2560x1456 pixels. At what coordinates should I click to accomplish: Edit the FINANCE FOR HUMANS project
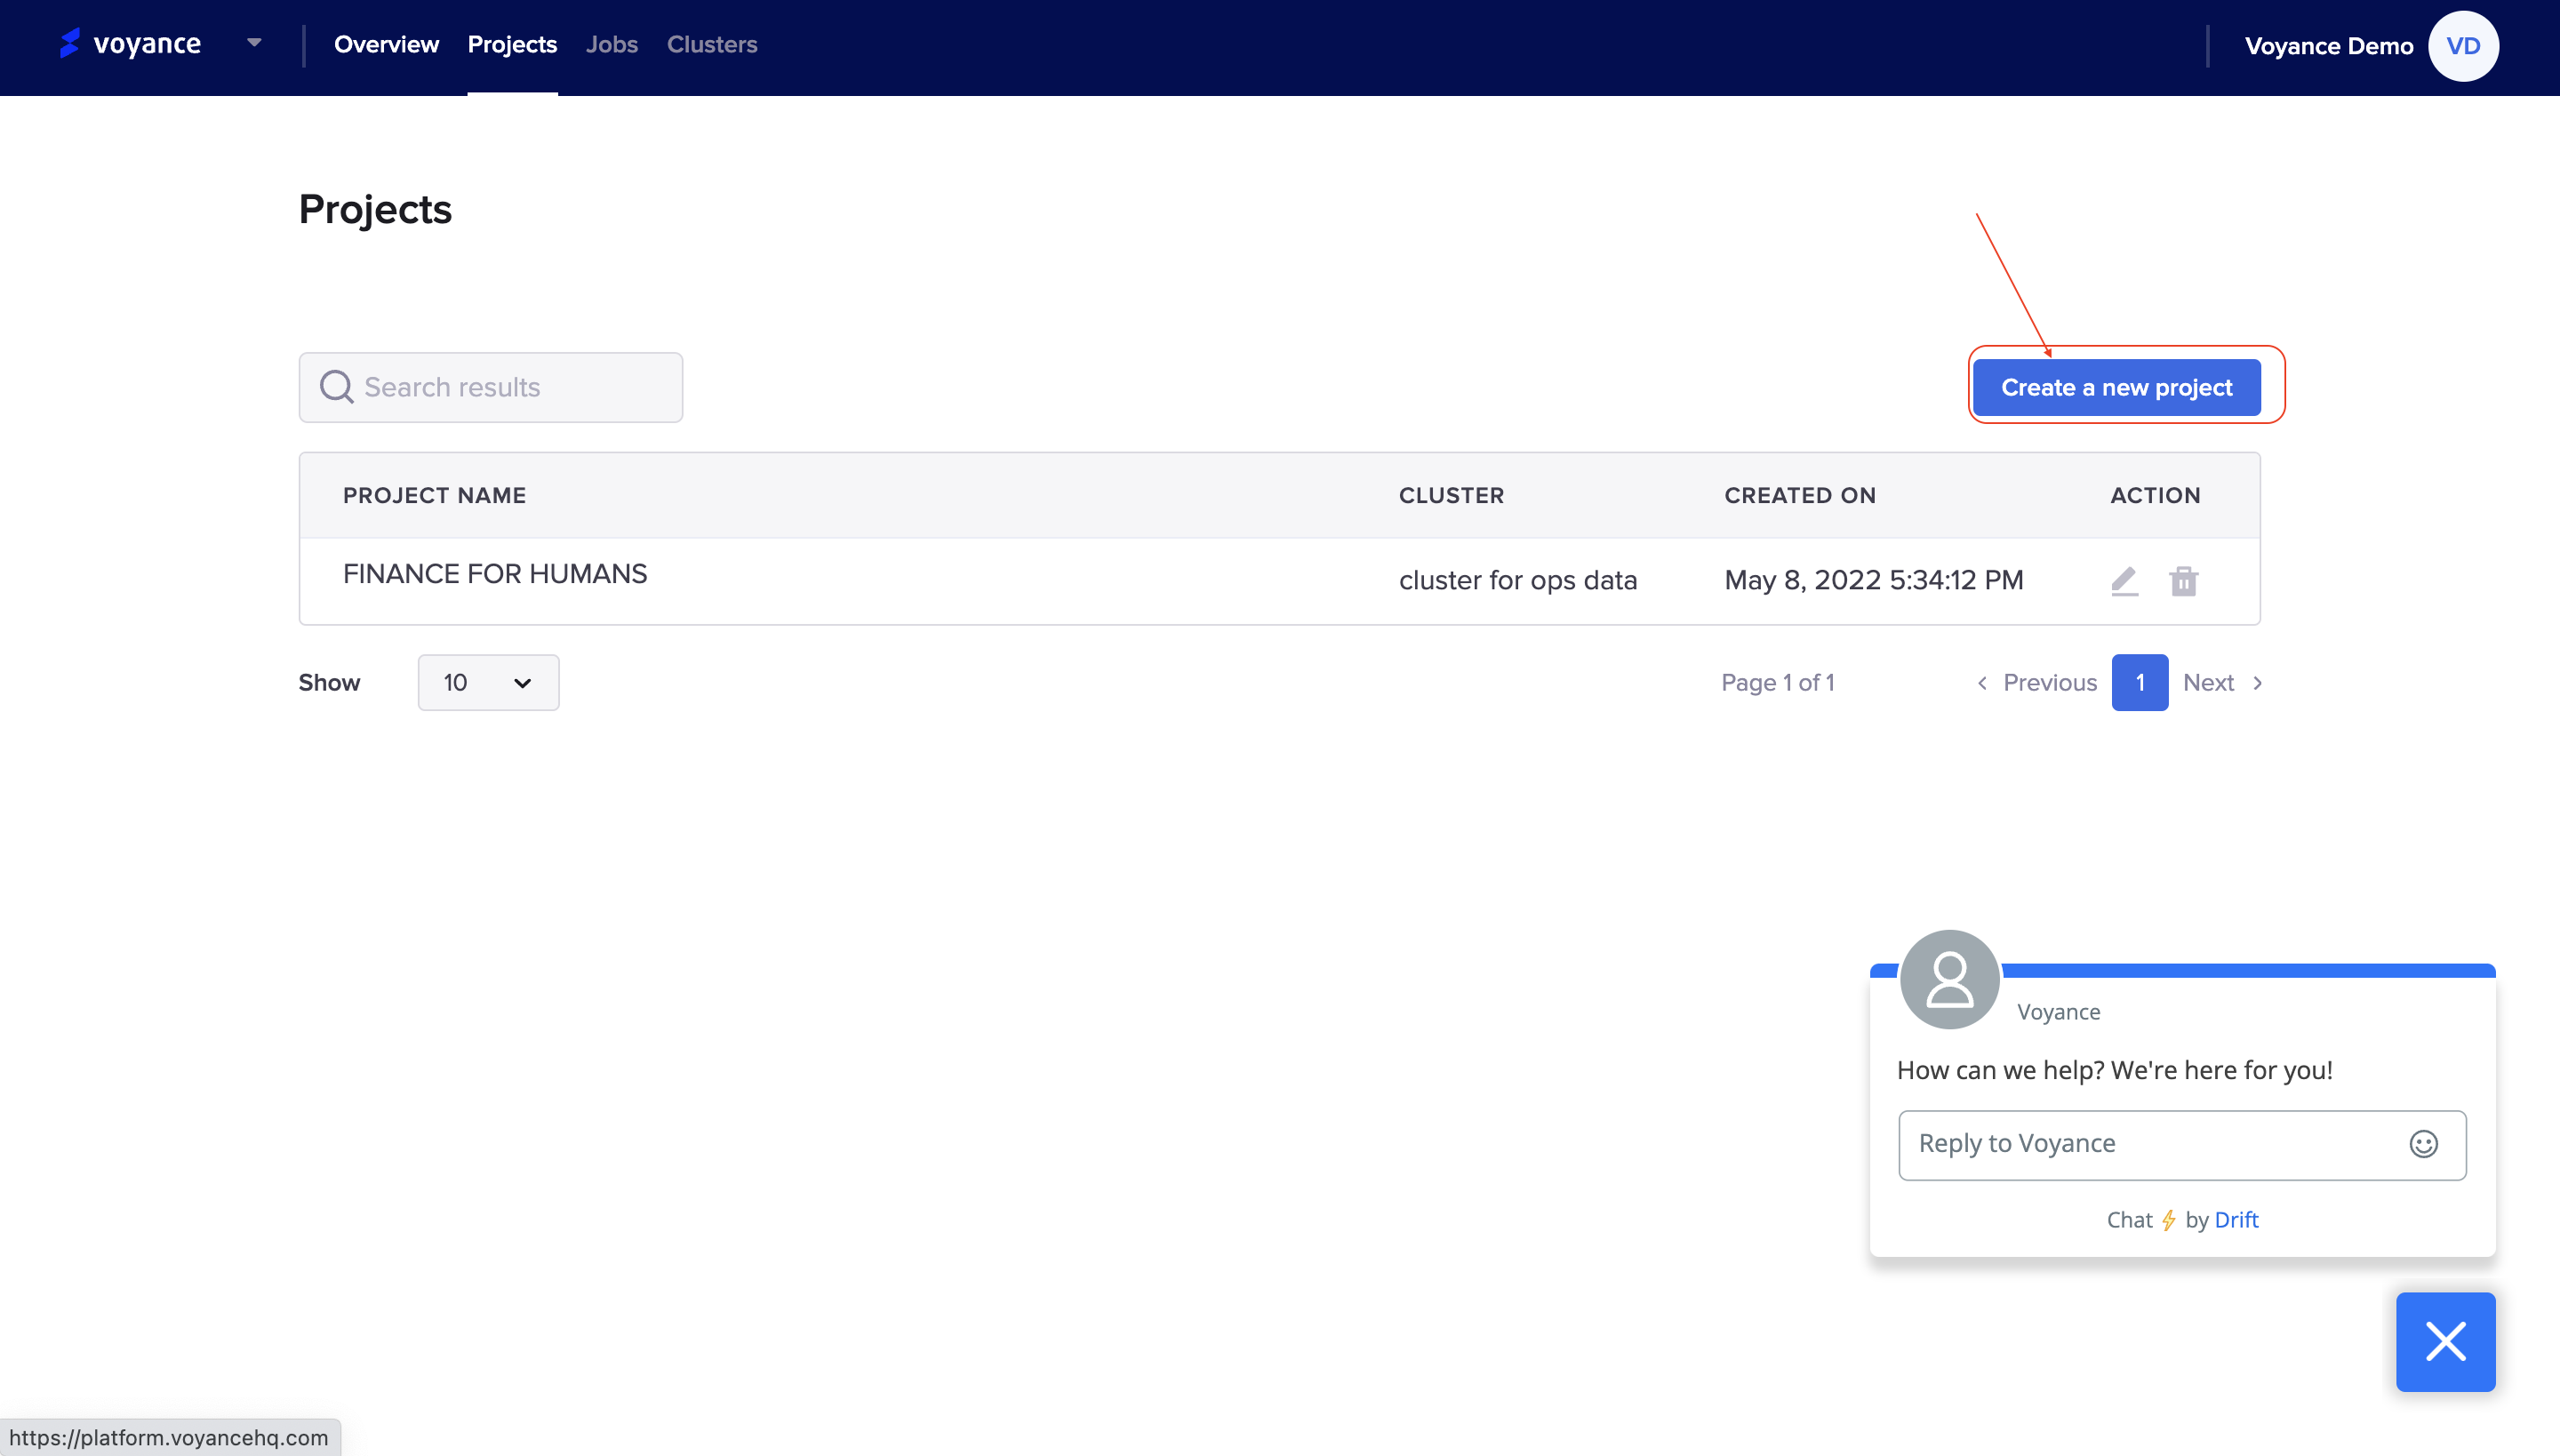(2124, 581)
